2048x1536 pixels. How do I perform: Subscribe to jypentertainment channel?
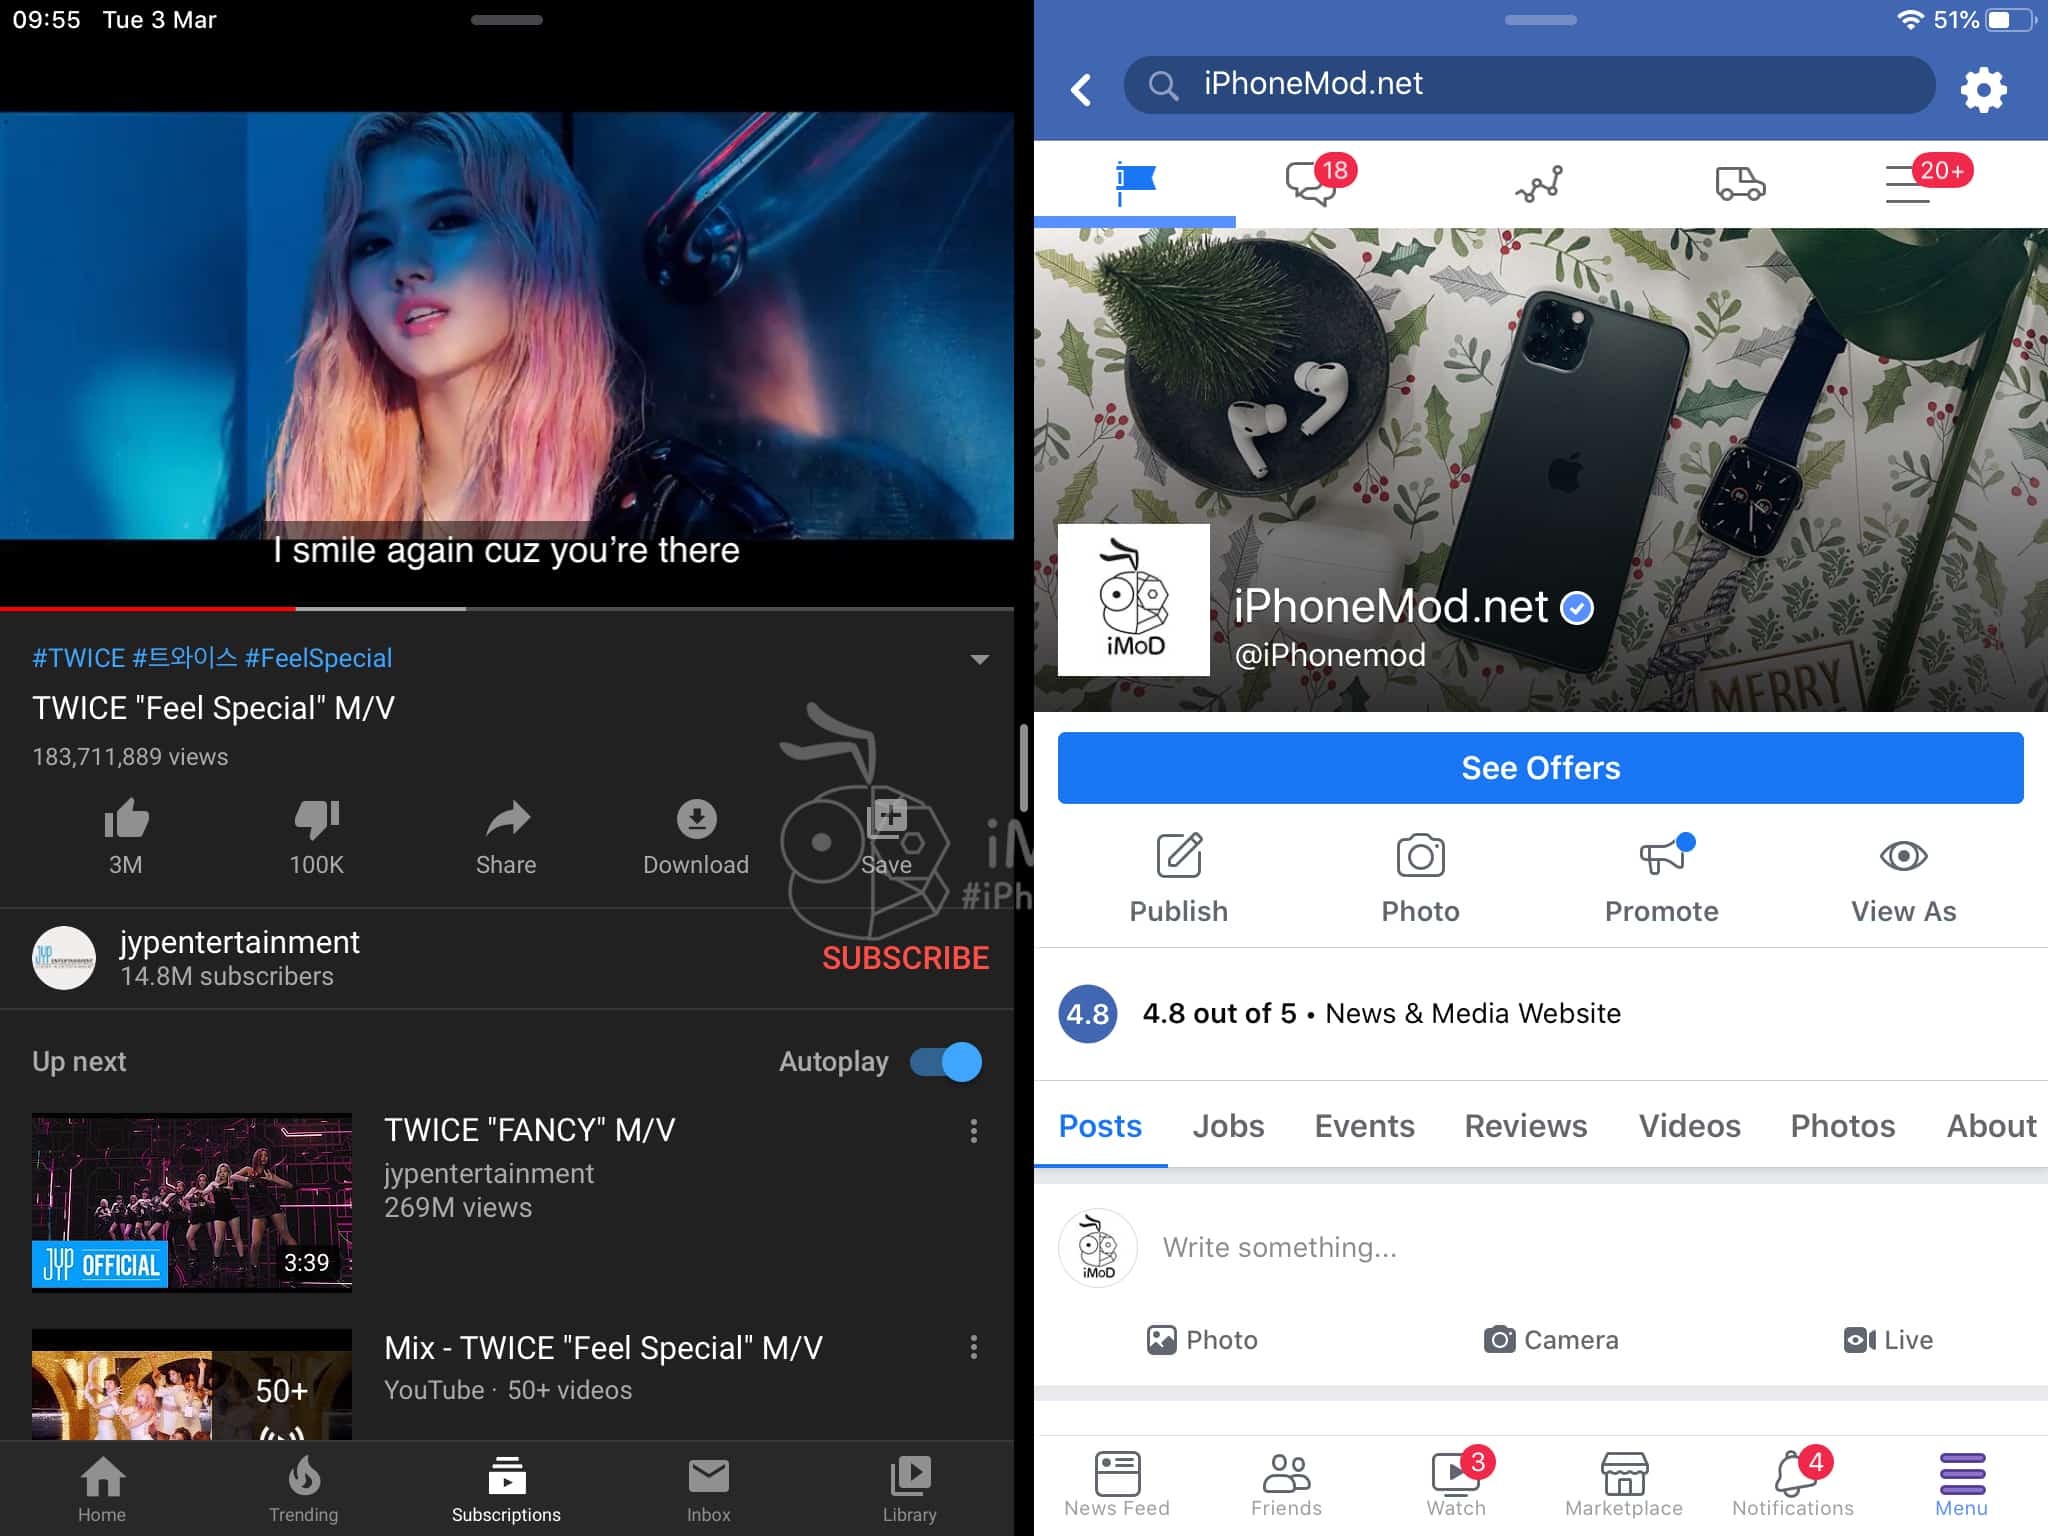[905, 958]
